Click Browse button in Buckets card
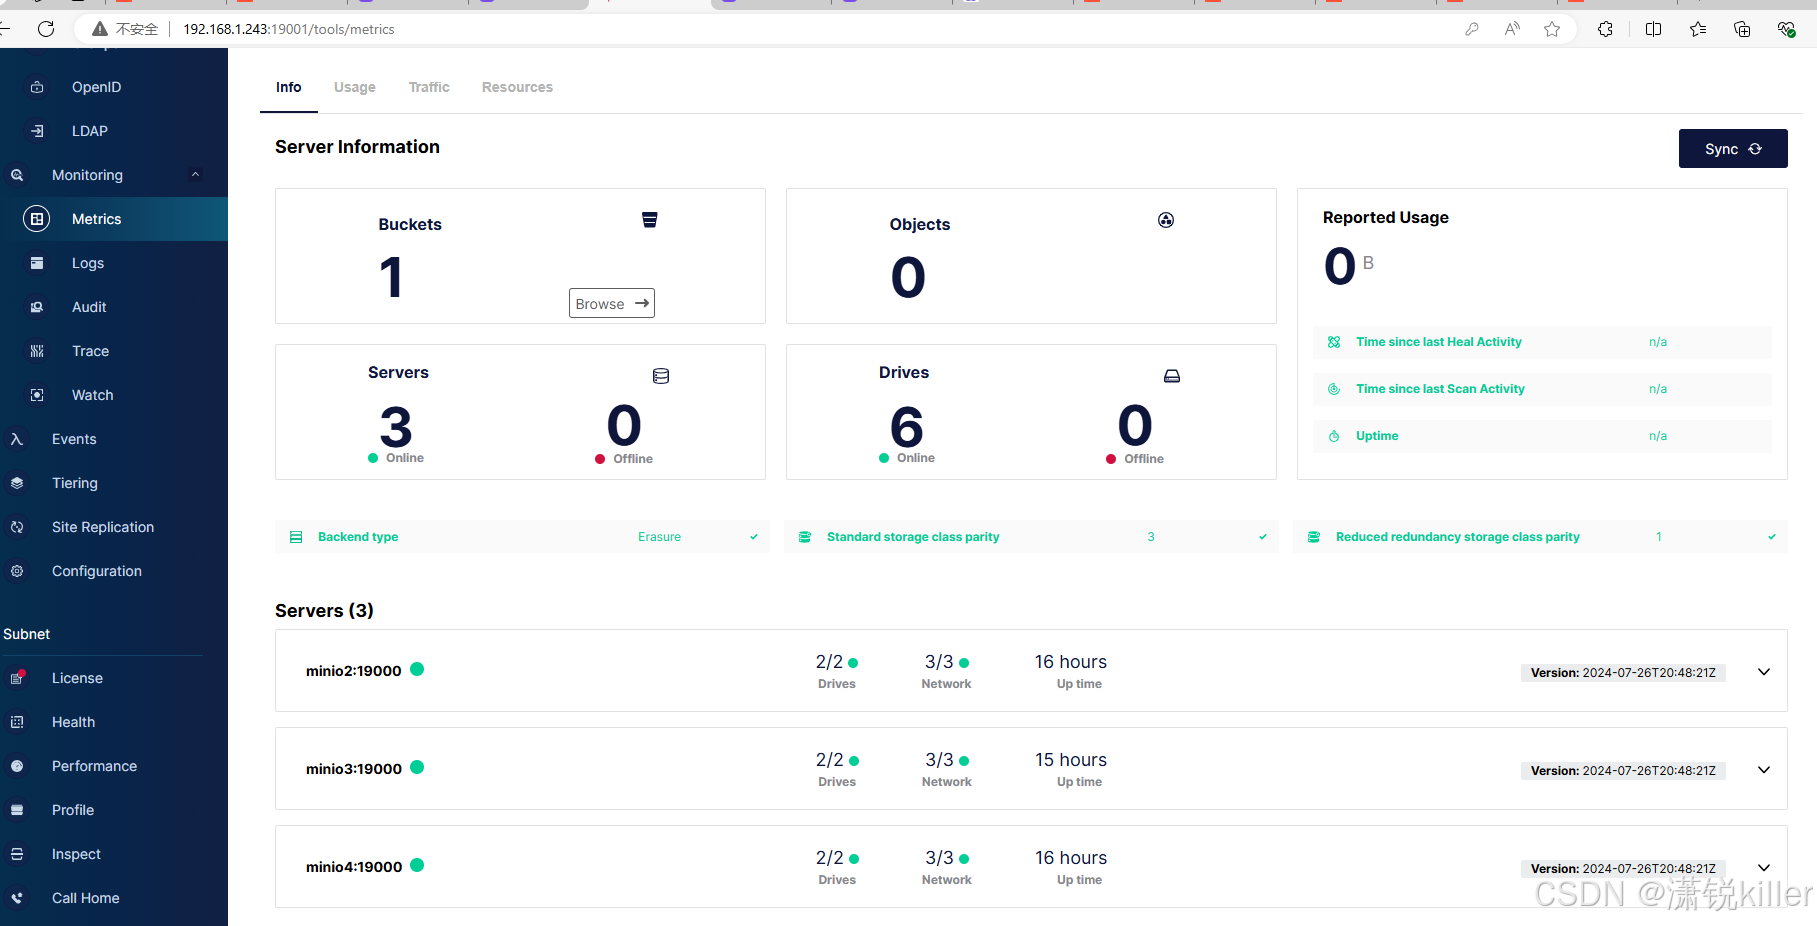The image size is (1817, 926). pos(611,303)
